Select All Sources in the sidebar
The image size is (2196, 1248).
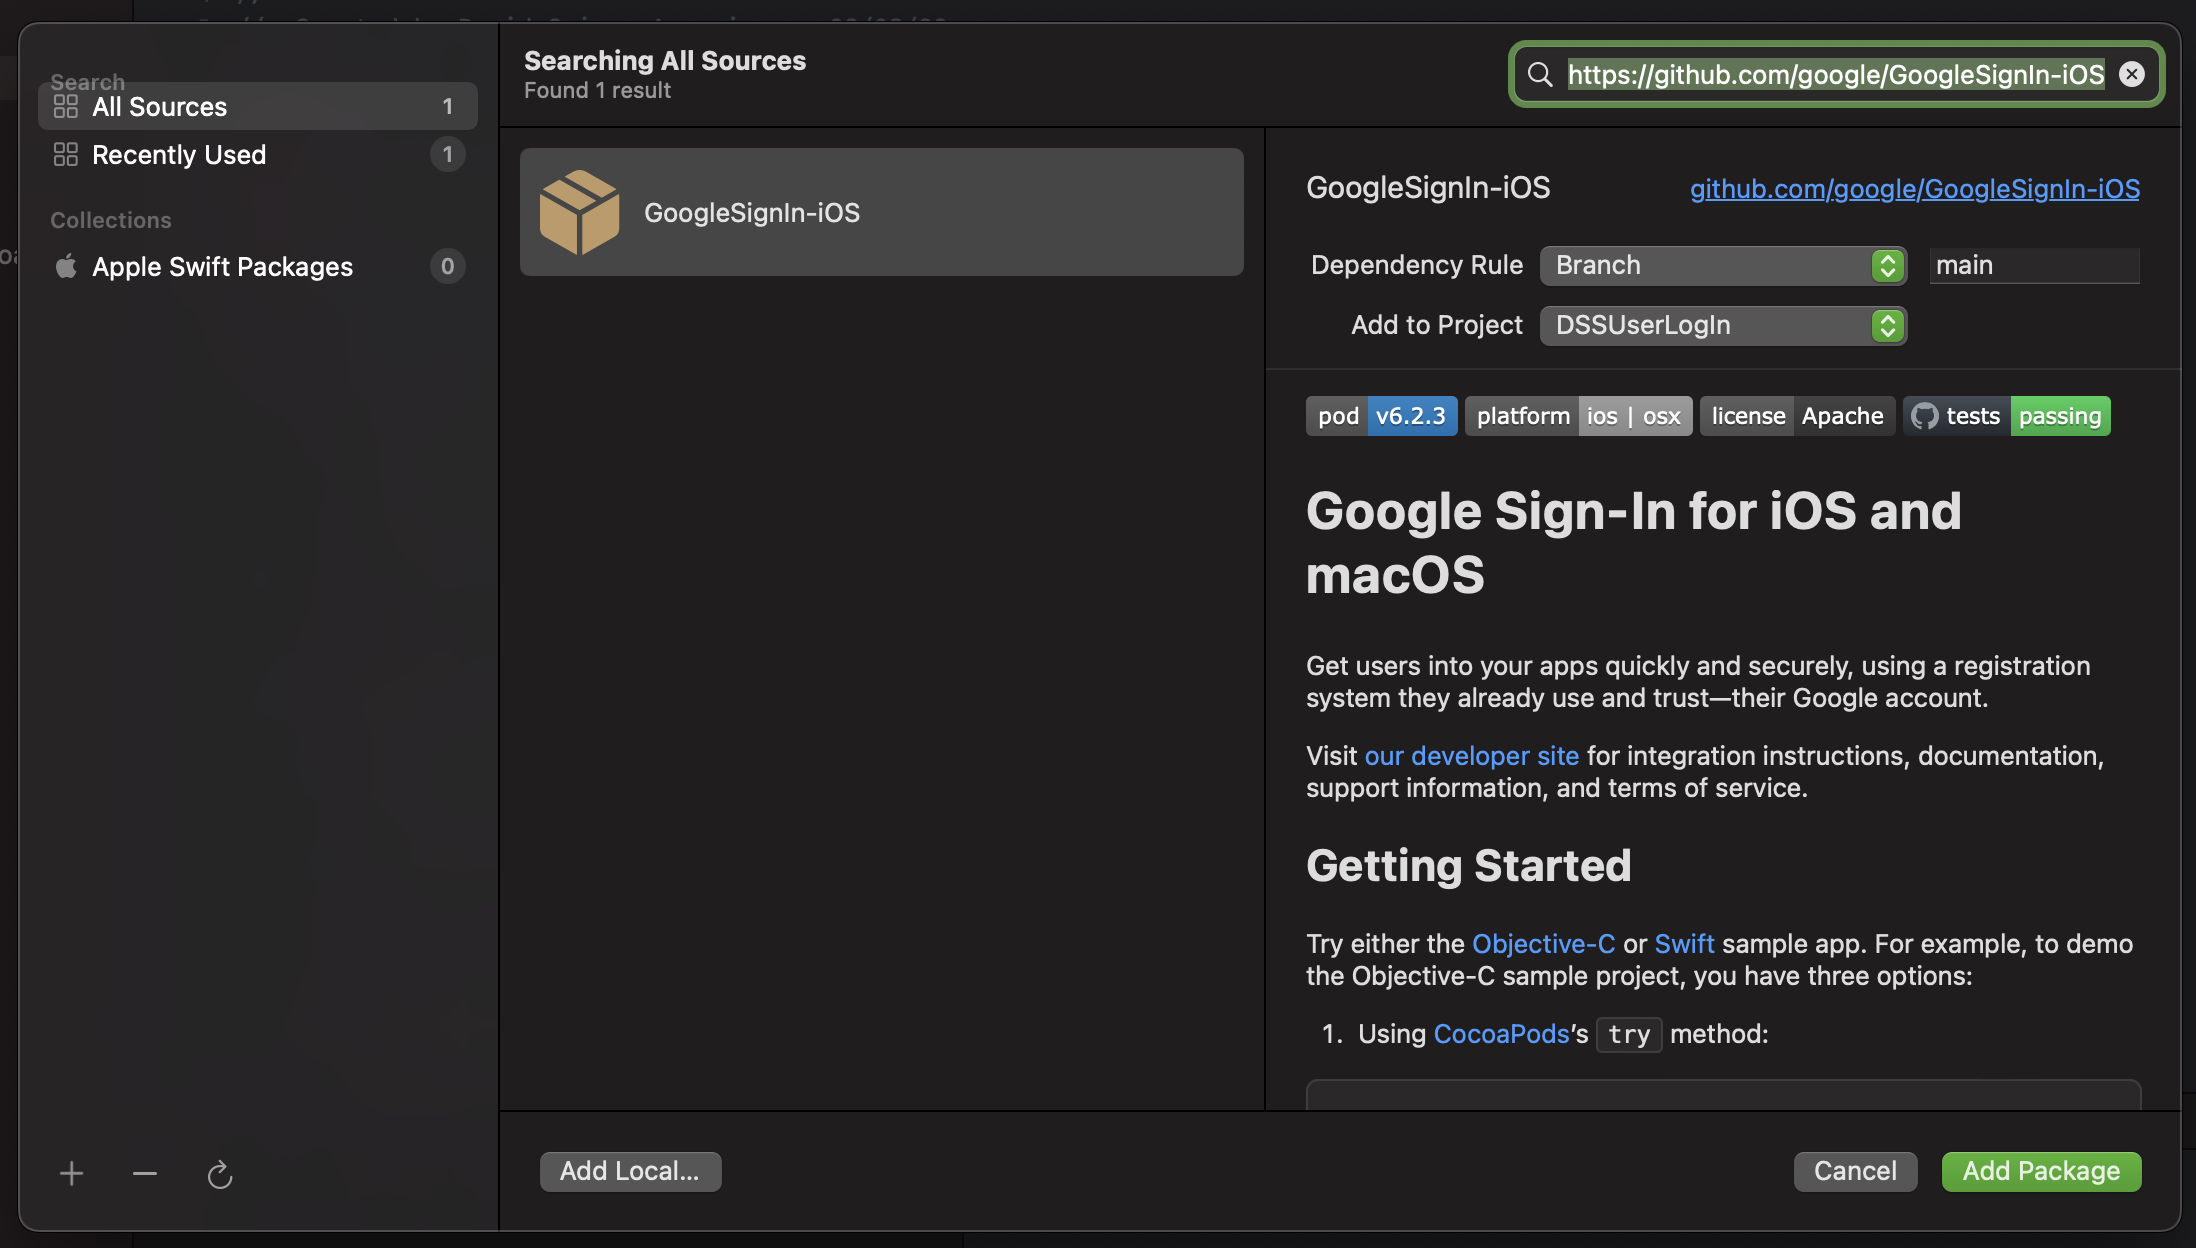coord(258,106)
